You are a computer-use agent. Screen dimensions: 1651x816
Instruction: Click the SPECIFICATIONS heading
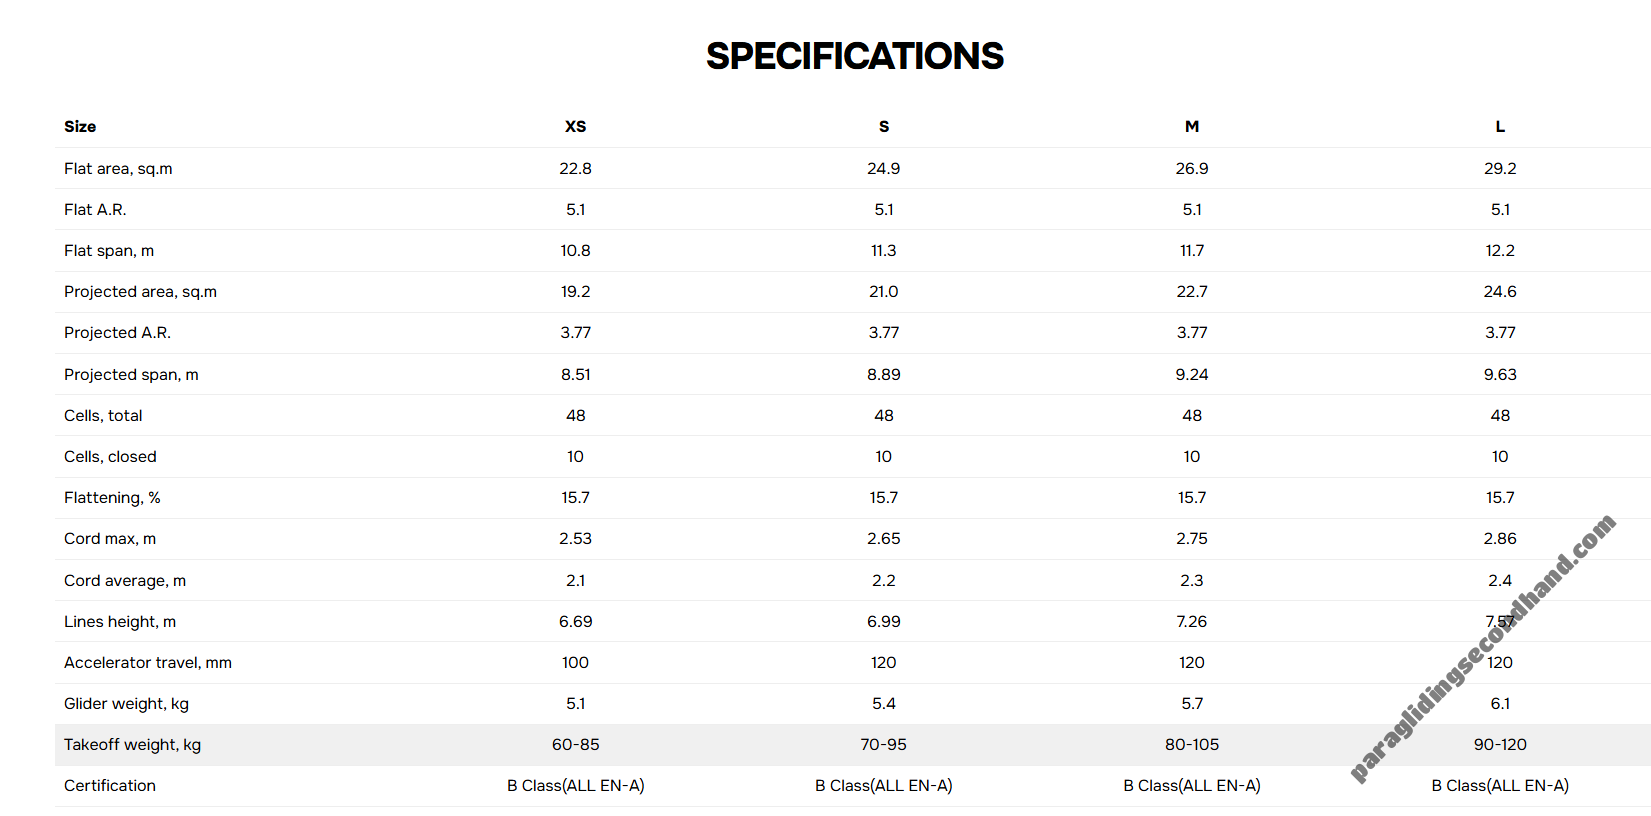(854, 56)
